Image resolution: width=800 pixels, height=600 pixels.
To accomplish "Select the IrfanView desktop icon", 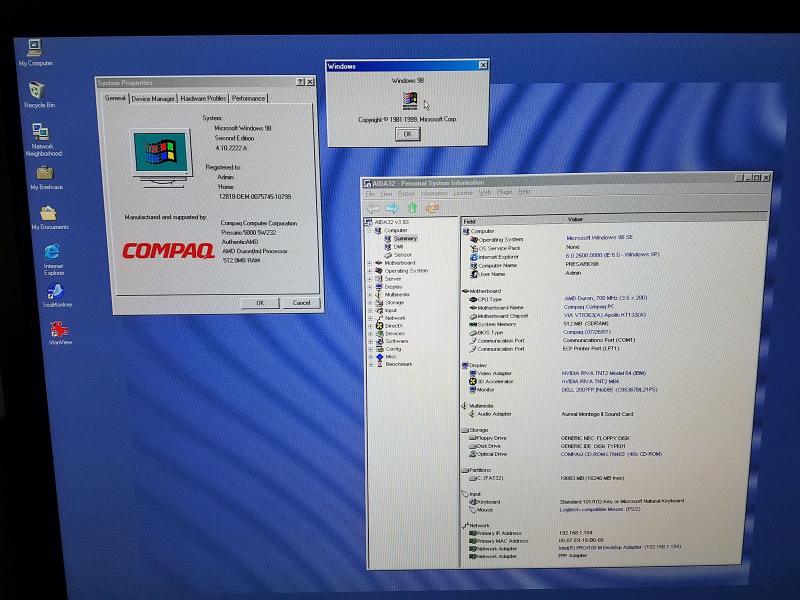I will click(x=59, y=333).
